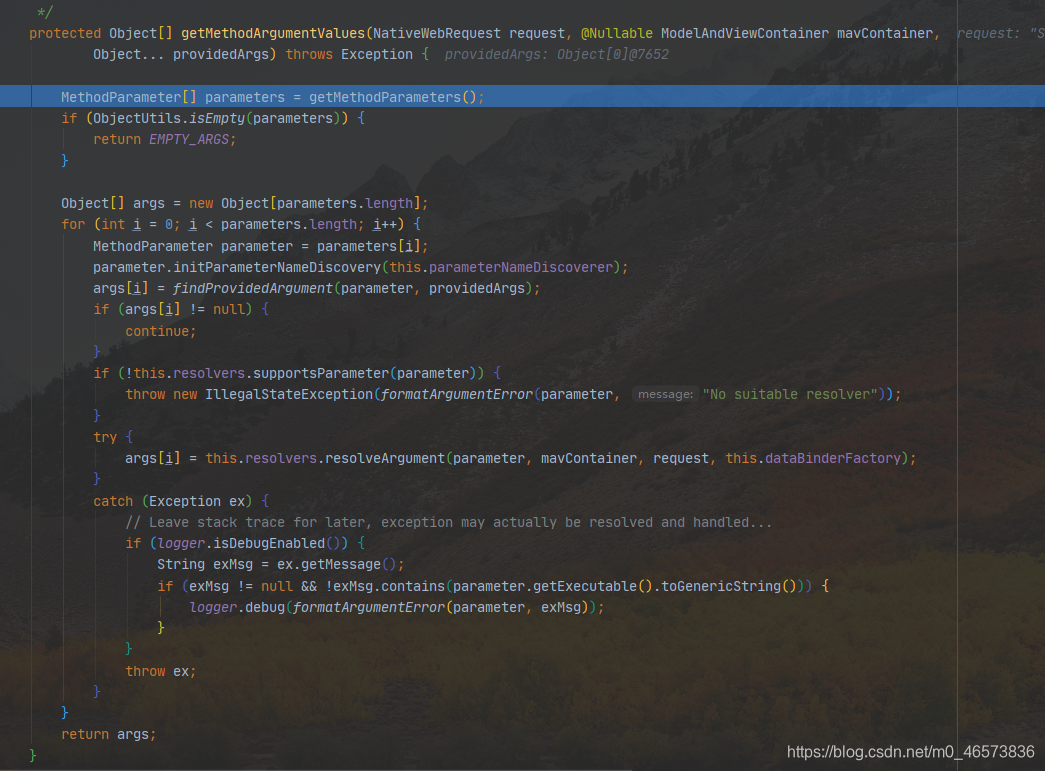
Task: Click the IllegalStateException class name
Action: 289,394
